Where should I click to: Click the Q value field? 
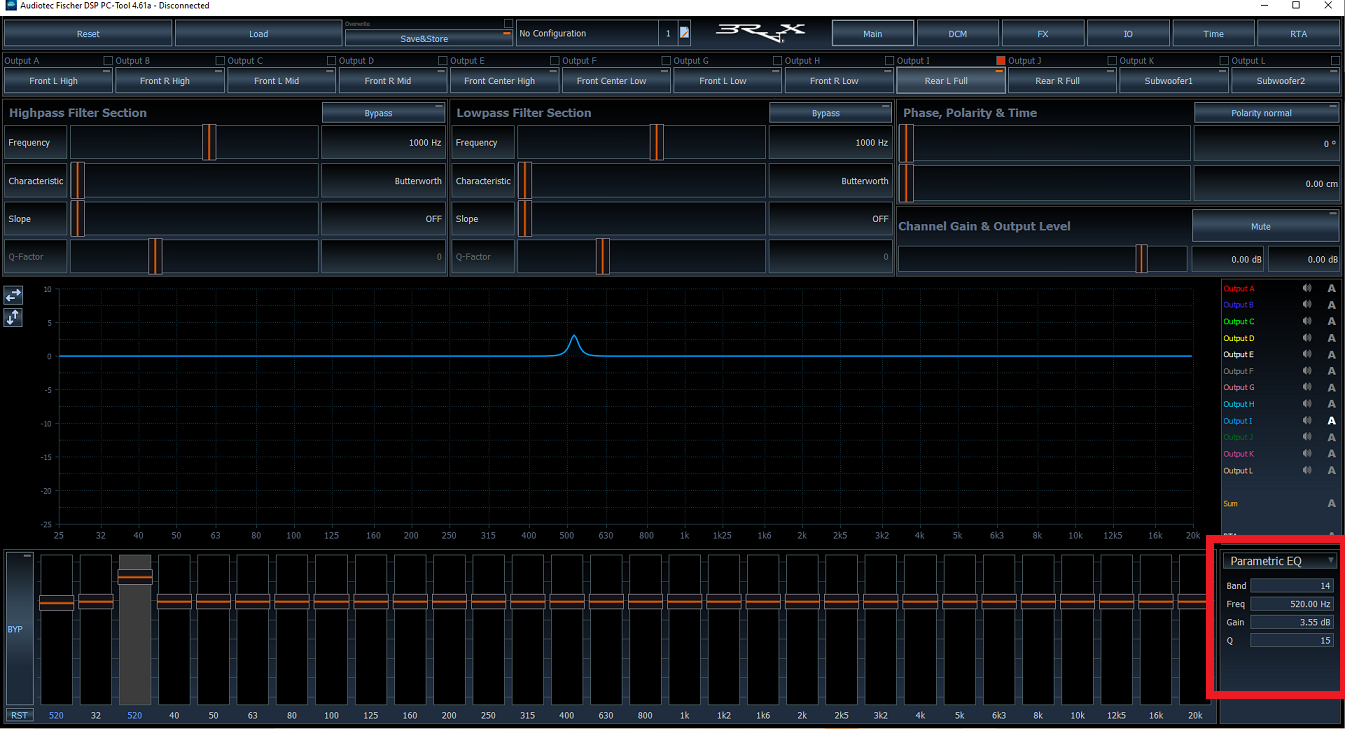coord(1292,640)
